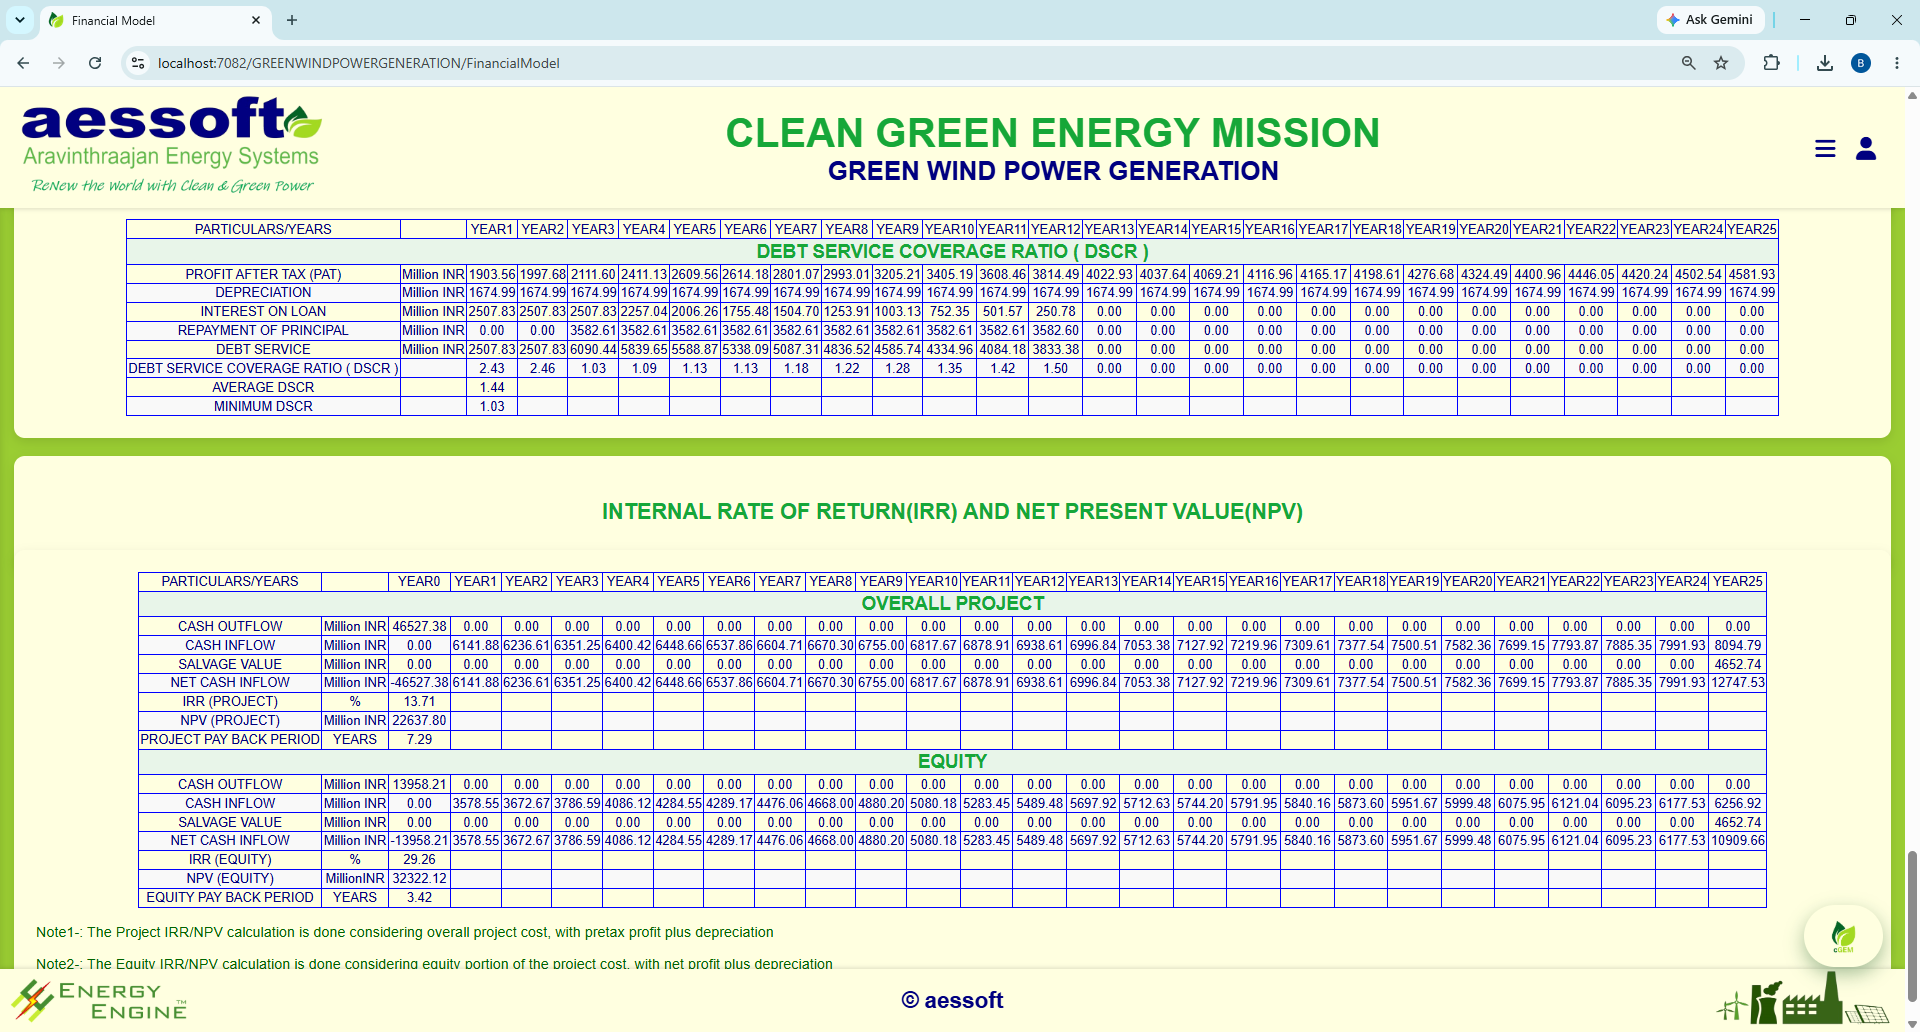The width and height of the screenshot is (1920, 1032).
Task: Click the MINIMUM DSCR row label
Action: (x=263, y=406)
